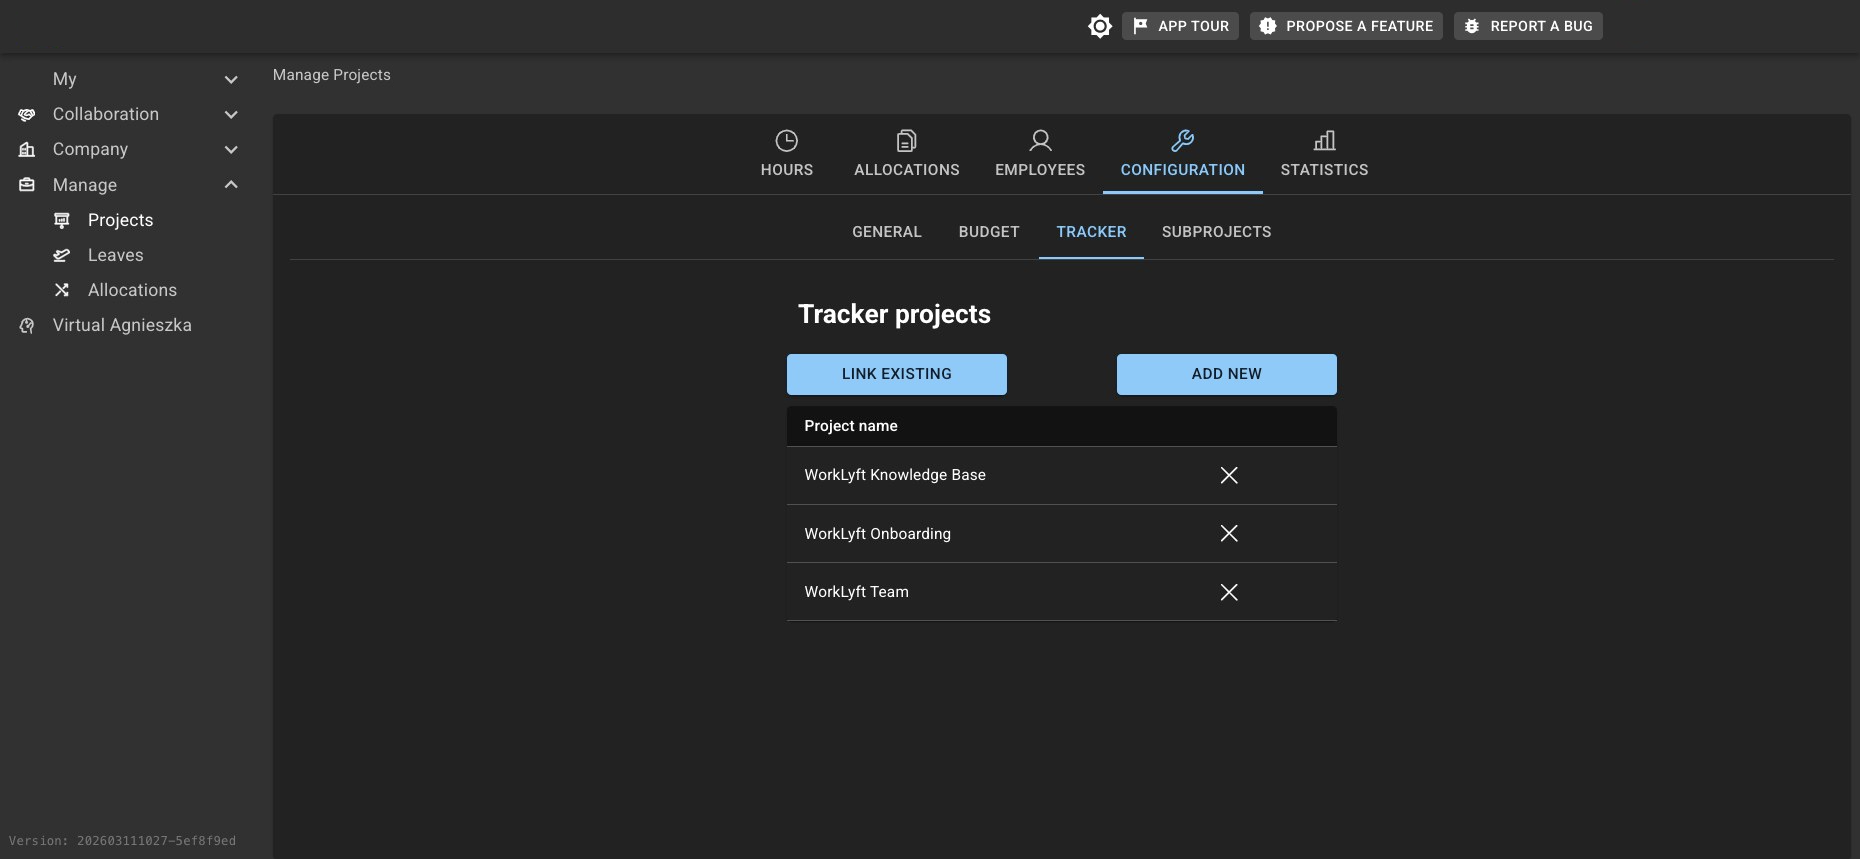
Task: Toggle the light/dark theme sun icon
Action: [1099, 26]
